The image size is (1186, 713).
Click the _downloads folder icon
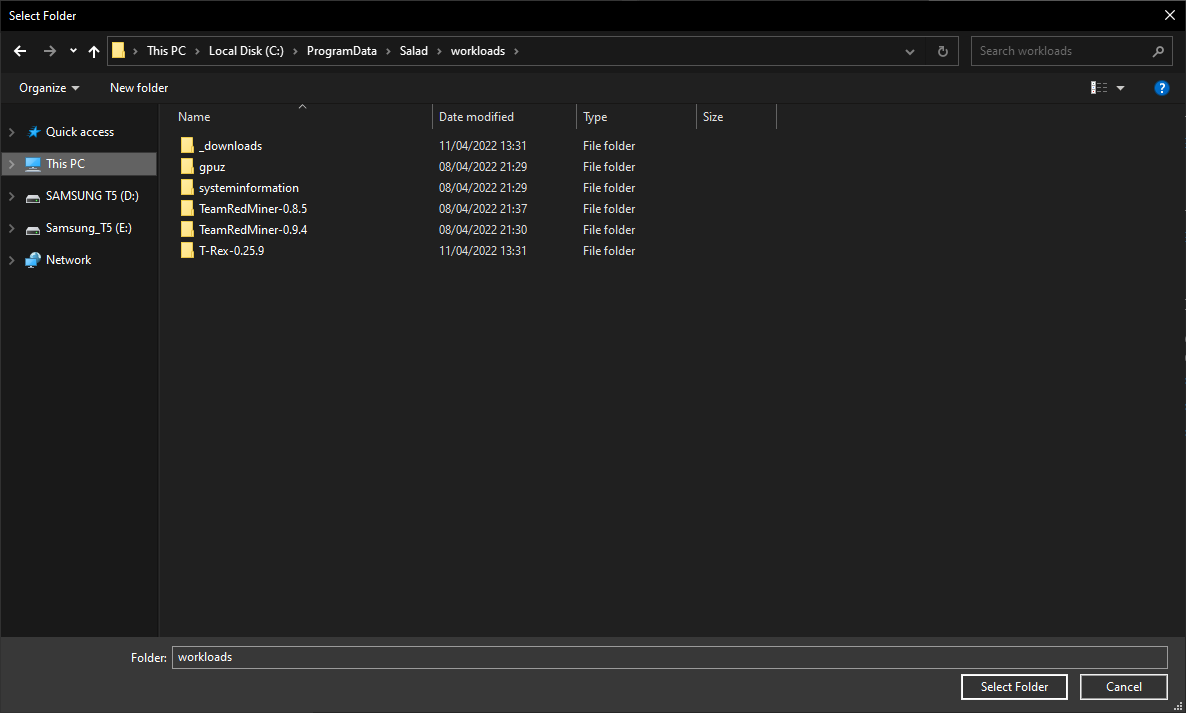click(x=187, y=145)
